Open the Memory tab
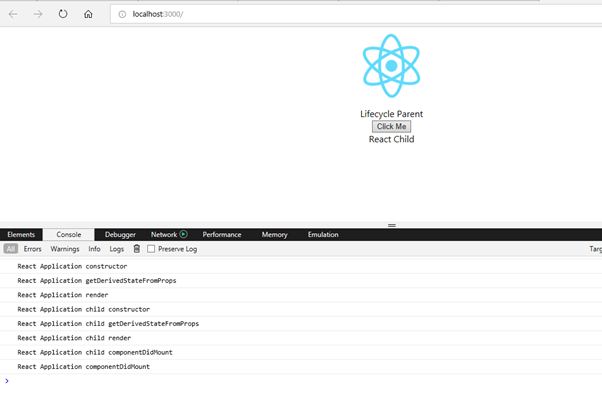This screenshot has width=602, height=393. [275, 234]
